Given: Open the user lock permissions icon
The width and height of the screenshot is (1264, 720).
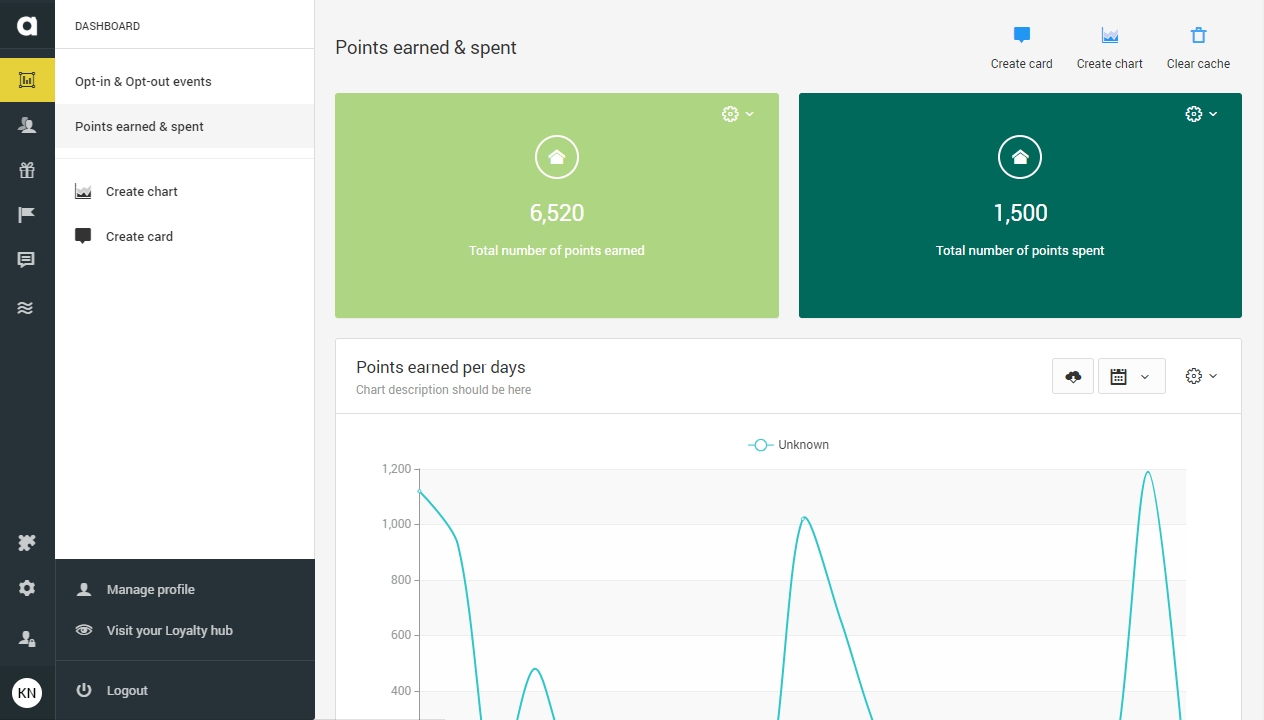Looking at the screenshot, I should (x=27, y=637).
